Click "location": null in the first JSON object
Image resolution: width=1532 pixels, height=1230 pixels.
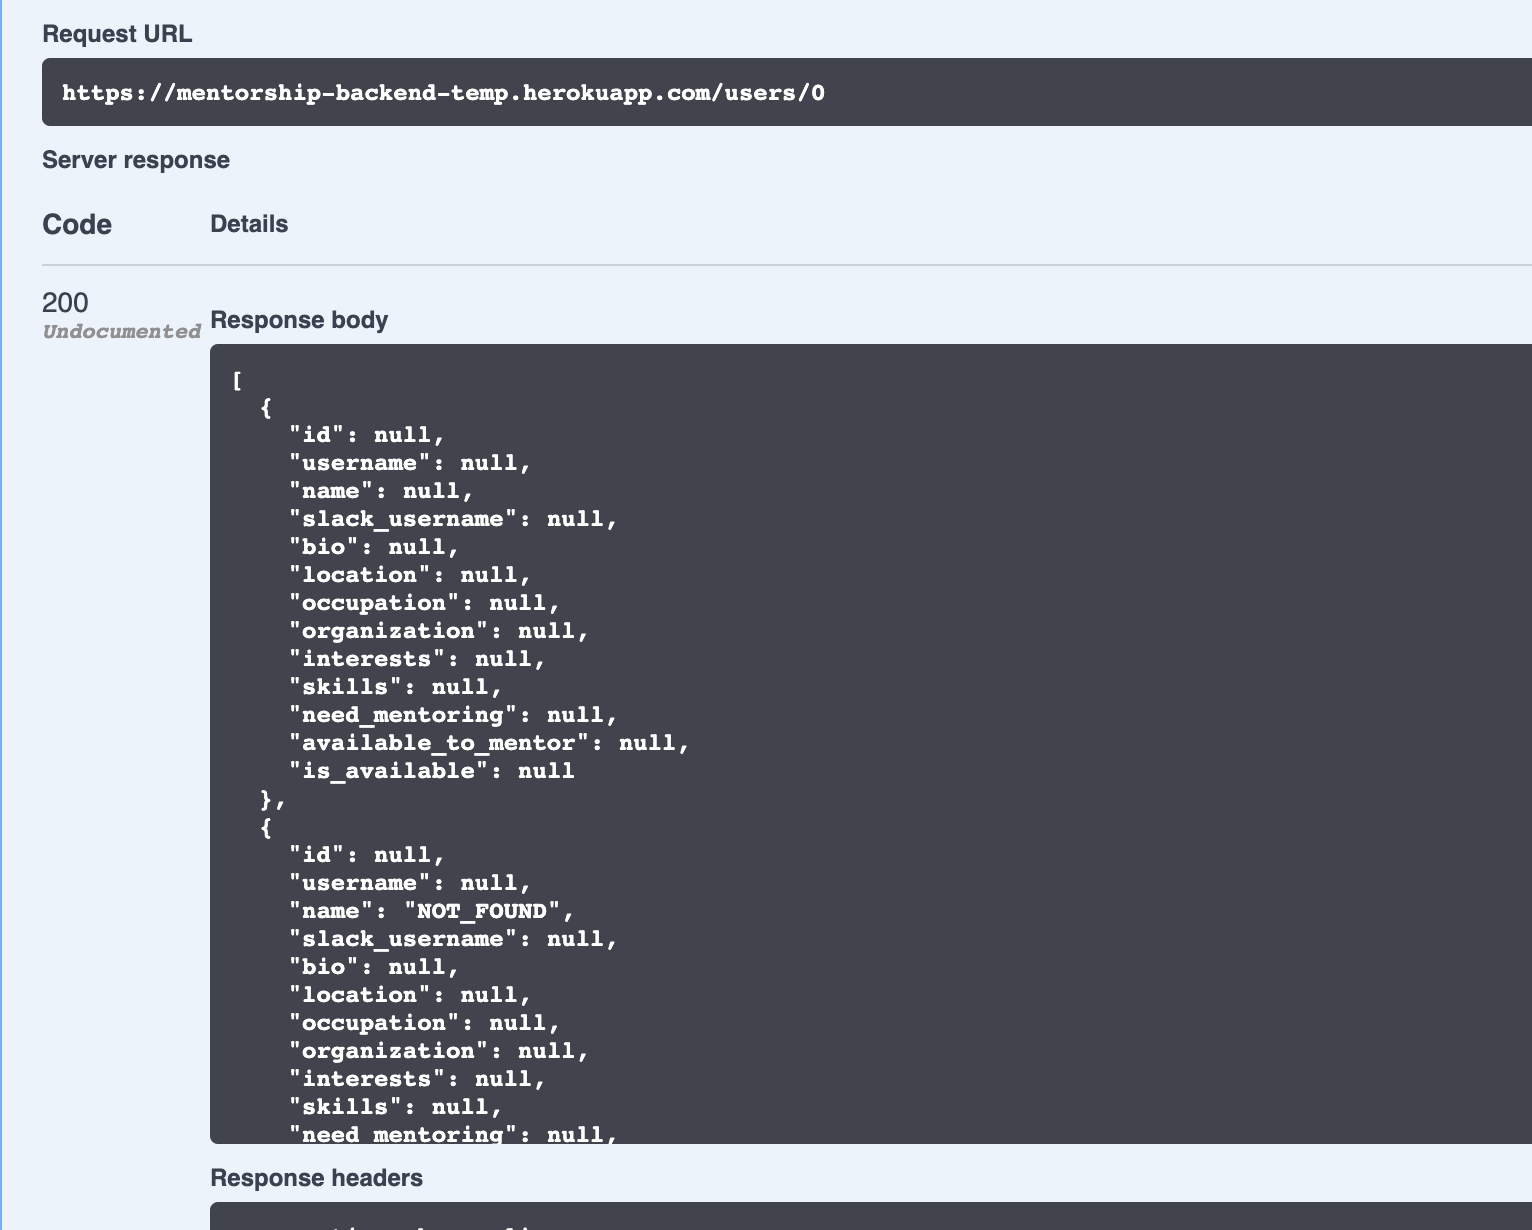[x=410, y=575]
